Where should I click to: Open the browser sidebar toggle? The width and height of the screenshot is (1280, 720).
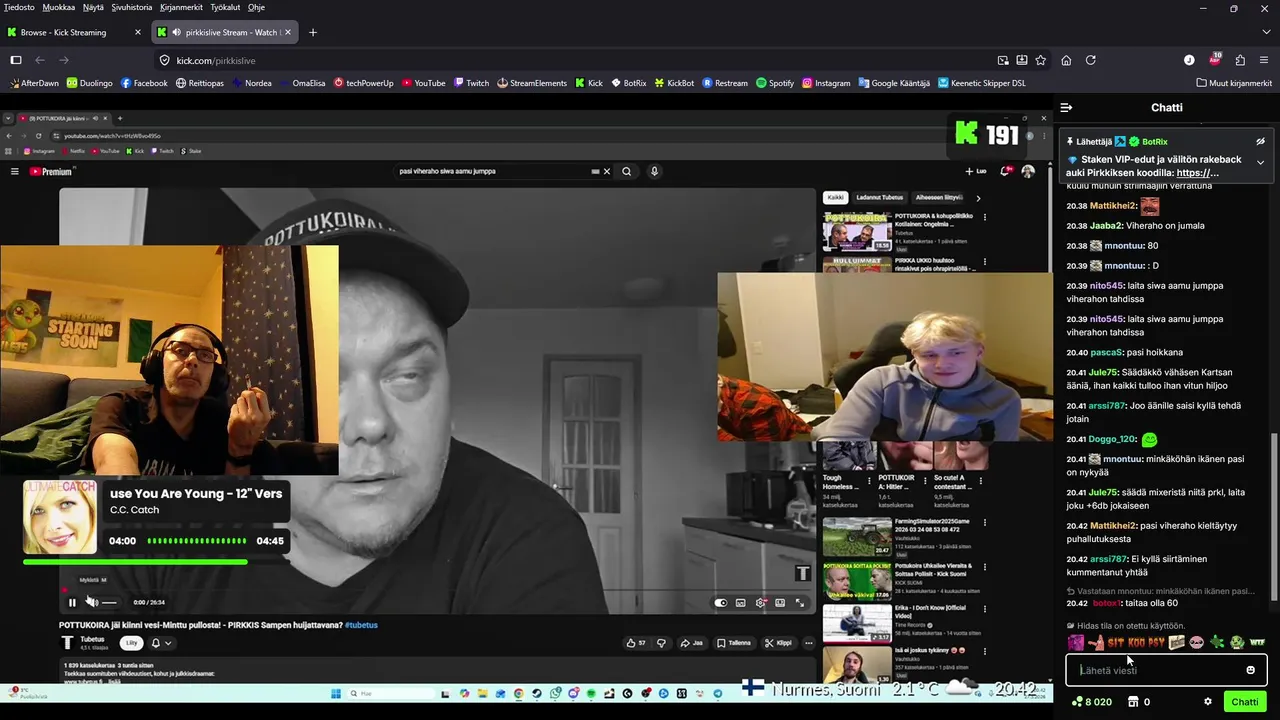(15, 60)
